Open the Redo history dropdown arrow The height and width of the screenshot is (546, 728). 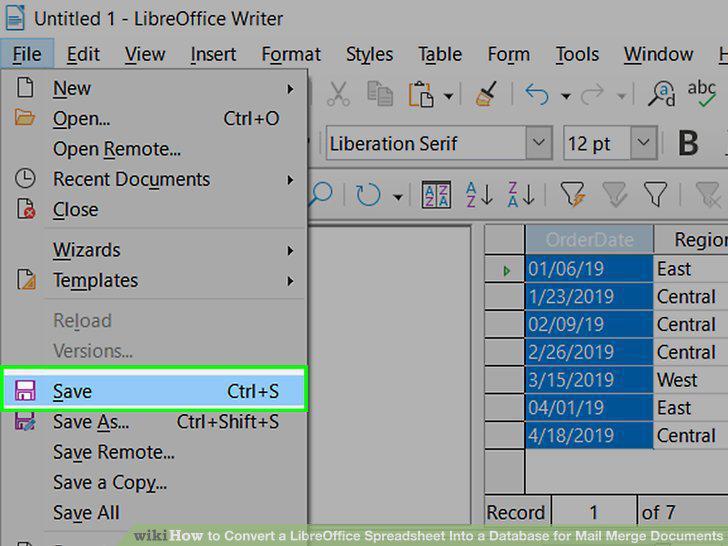pos(621,96)
